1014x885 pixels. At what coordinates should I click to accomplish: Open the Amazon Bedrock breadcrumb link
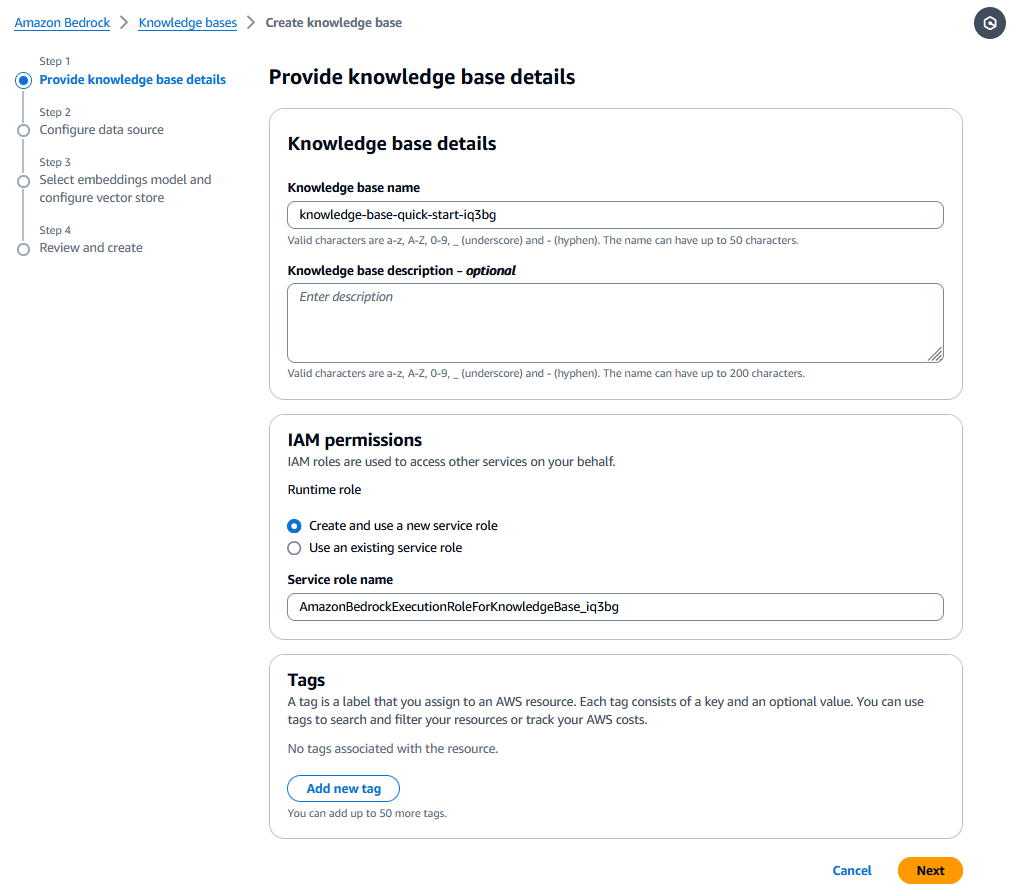62,23
